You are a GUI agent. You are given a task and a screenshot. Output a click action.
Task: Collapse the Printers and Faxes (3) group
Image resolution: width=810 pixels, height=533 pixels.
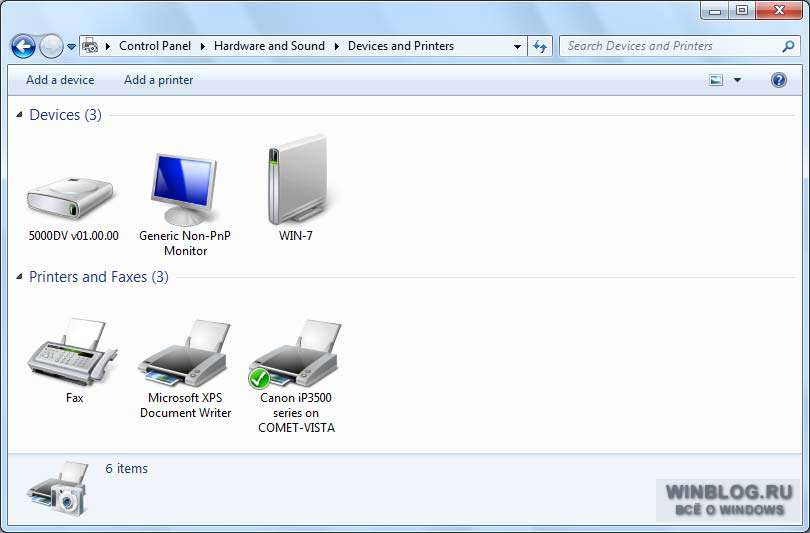tap(19, 276)
